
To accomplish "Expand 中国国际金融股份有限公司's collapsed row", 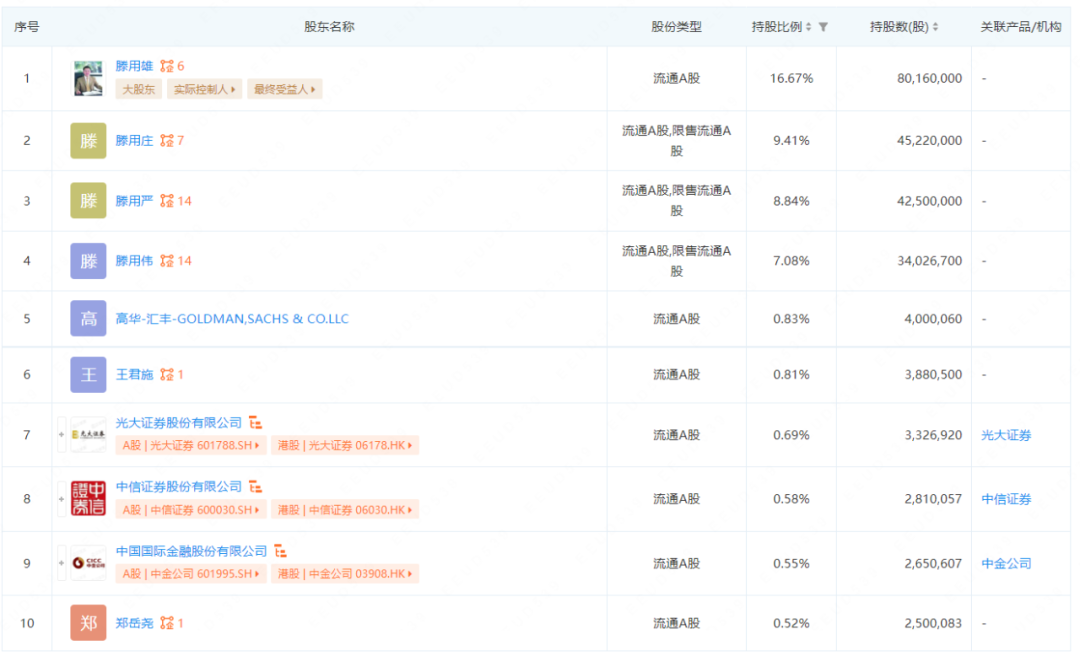I will (x=60, y=564).
